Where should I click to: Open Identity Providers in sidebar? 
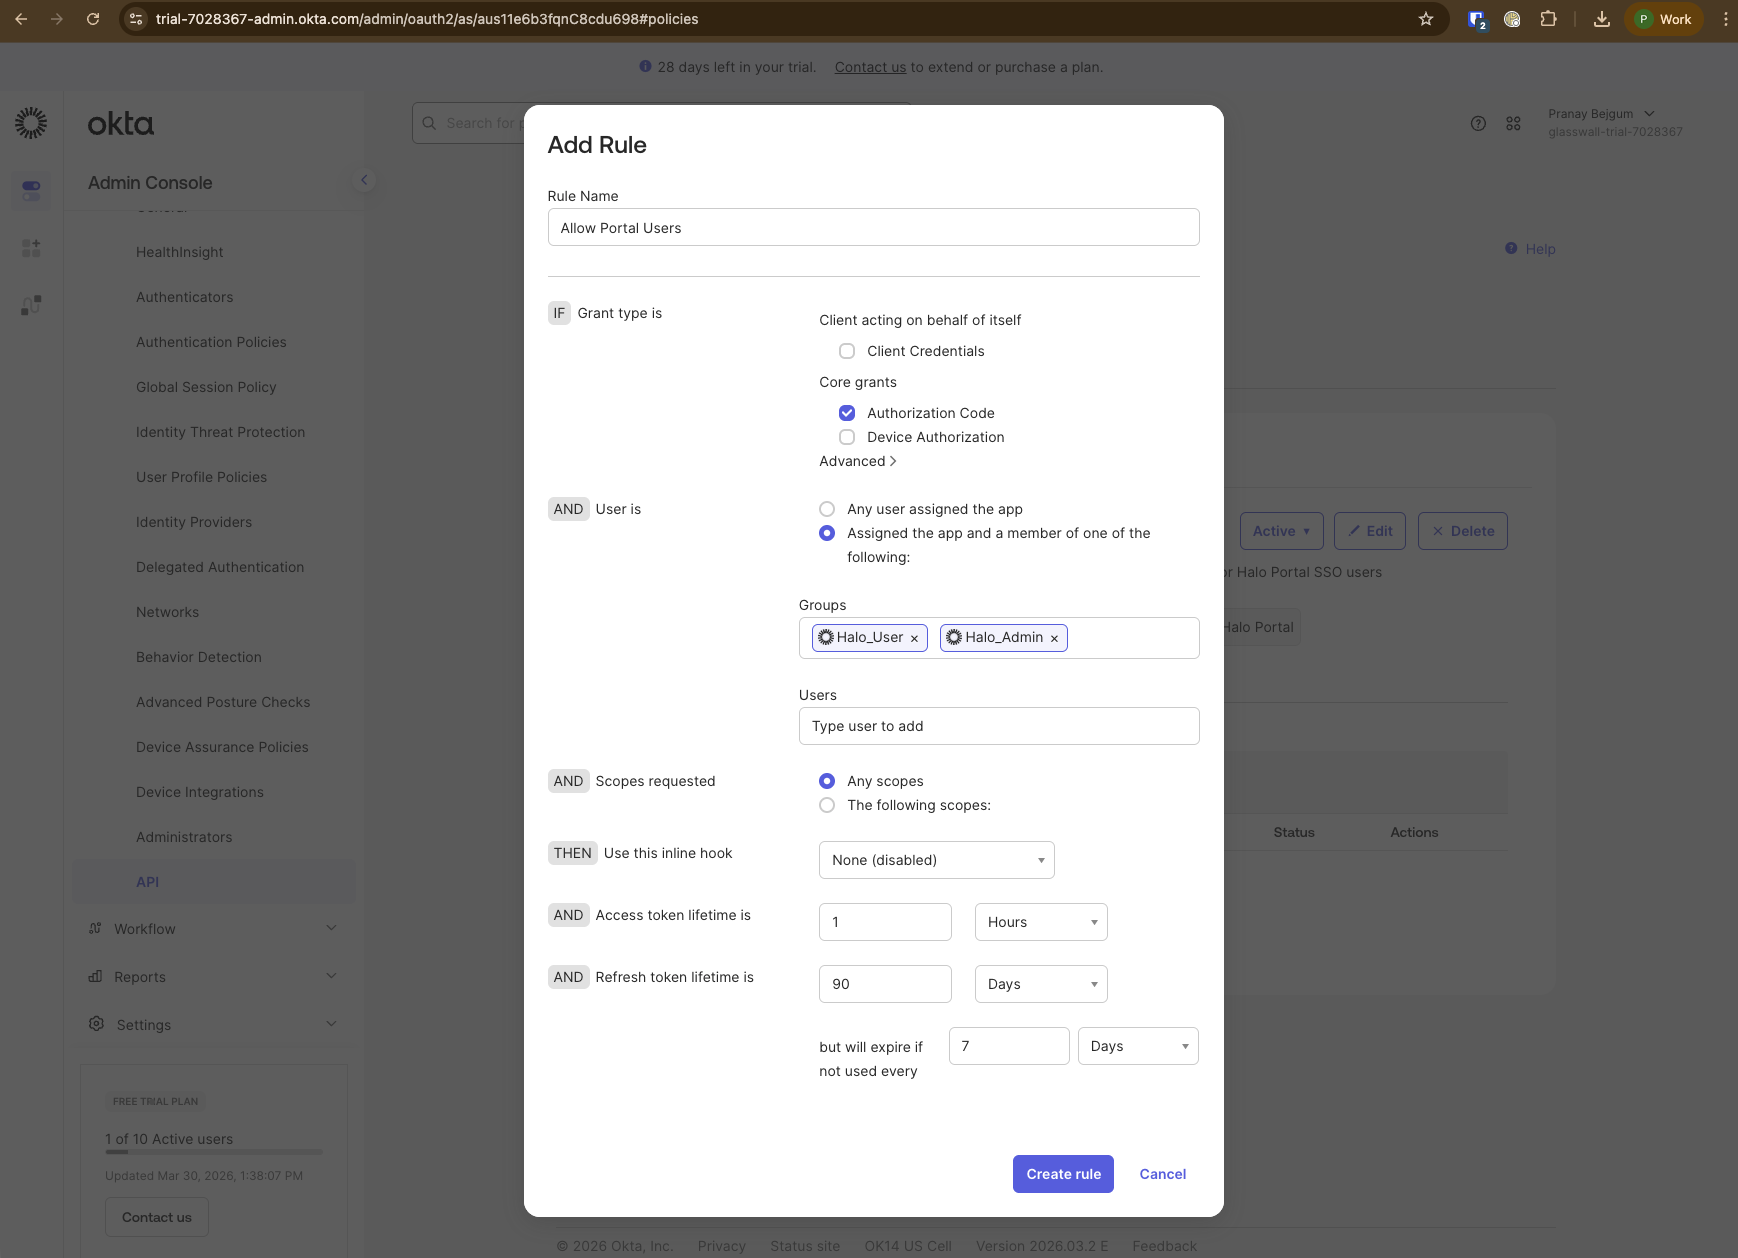(194, 522)
